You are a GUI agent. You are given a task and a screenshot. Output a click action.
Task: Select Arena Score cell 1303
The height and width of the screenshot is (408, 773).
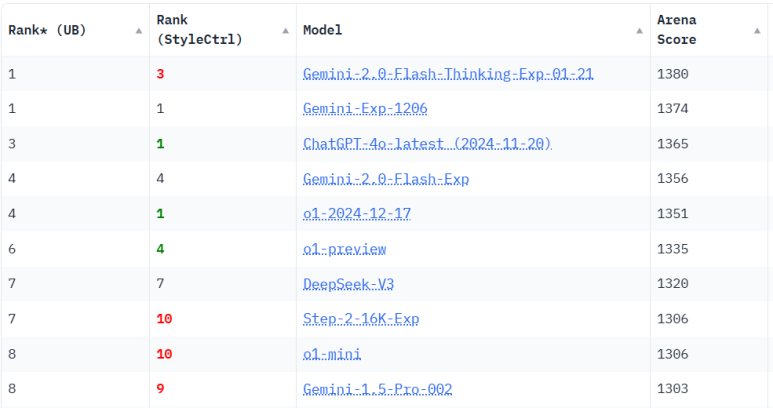pyautogui.click(x=672, y=389)
